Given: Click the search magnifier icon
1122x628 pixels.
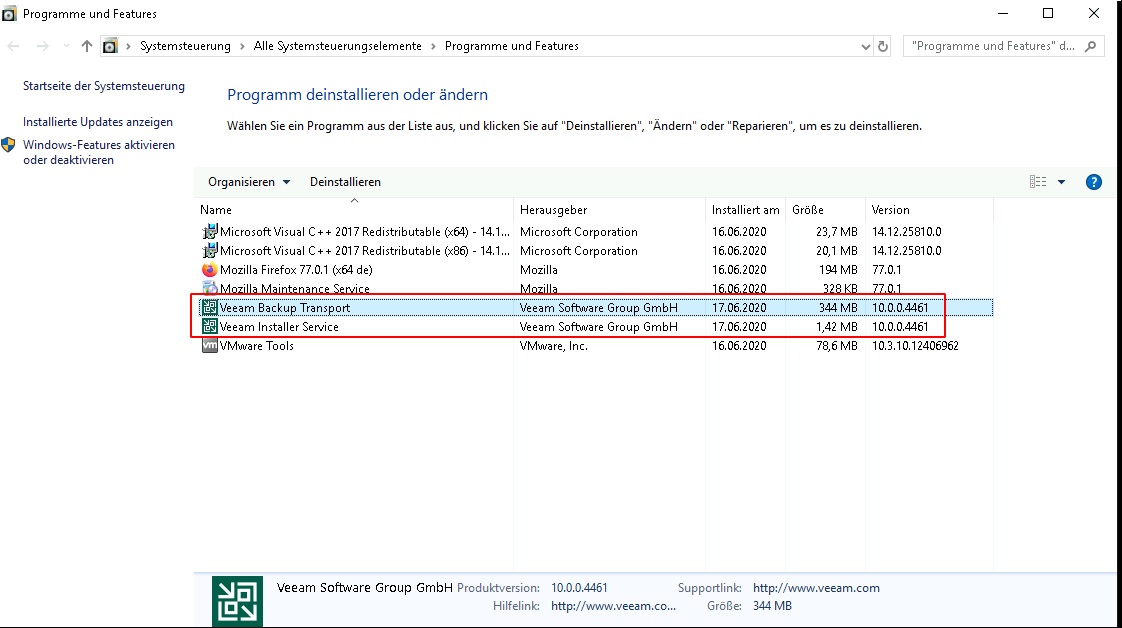Looking at the screenshot, I should [x=1090, y=46].
